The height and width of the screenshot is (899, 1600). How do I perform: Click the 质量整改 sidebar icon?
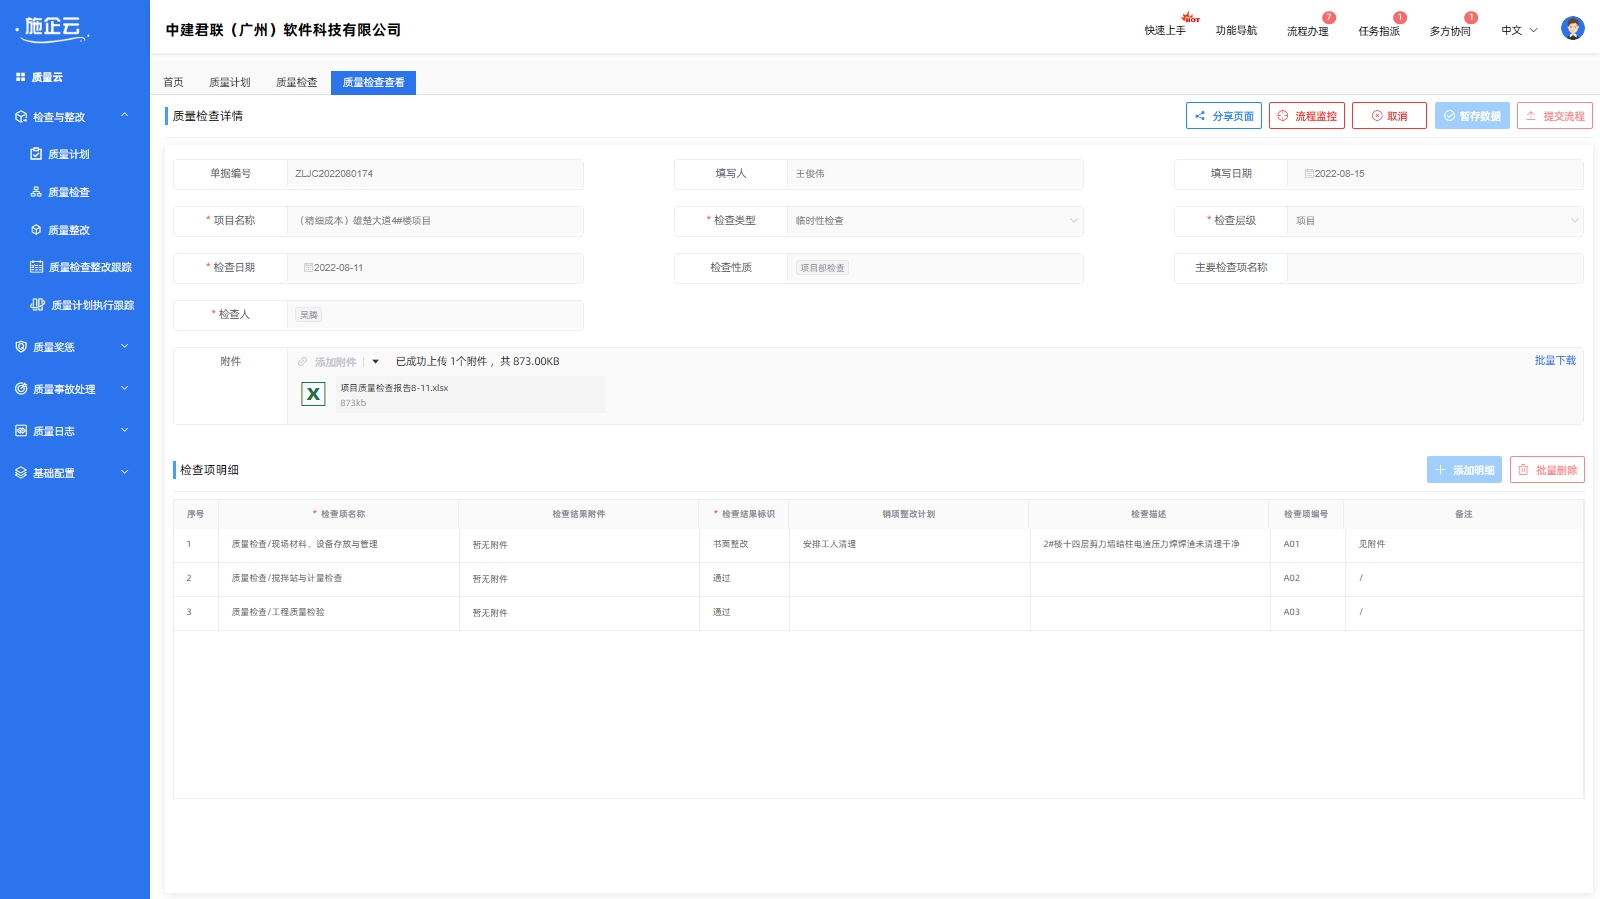(36, 230)
